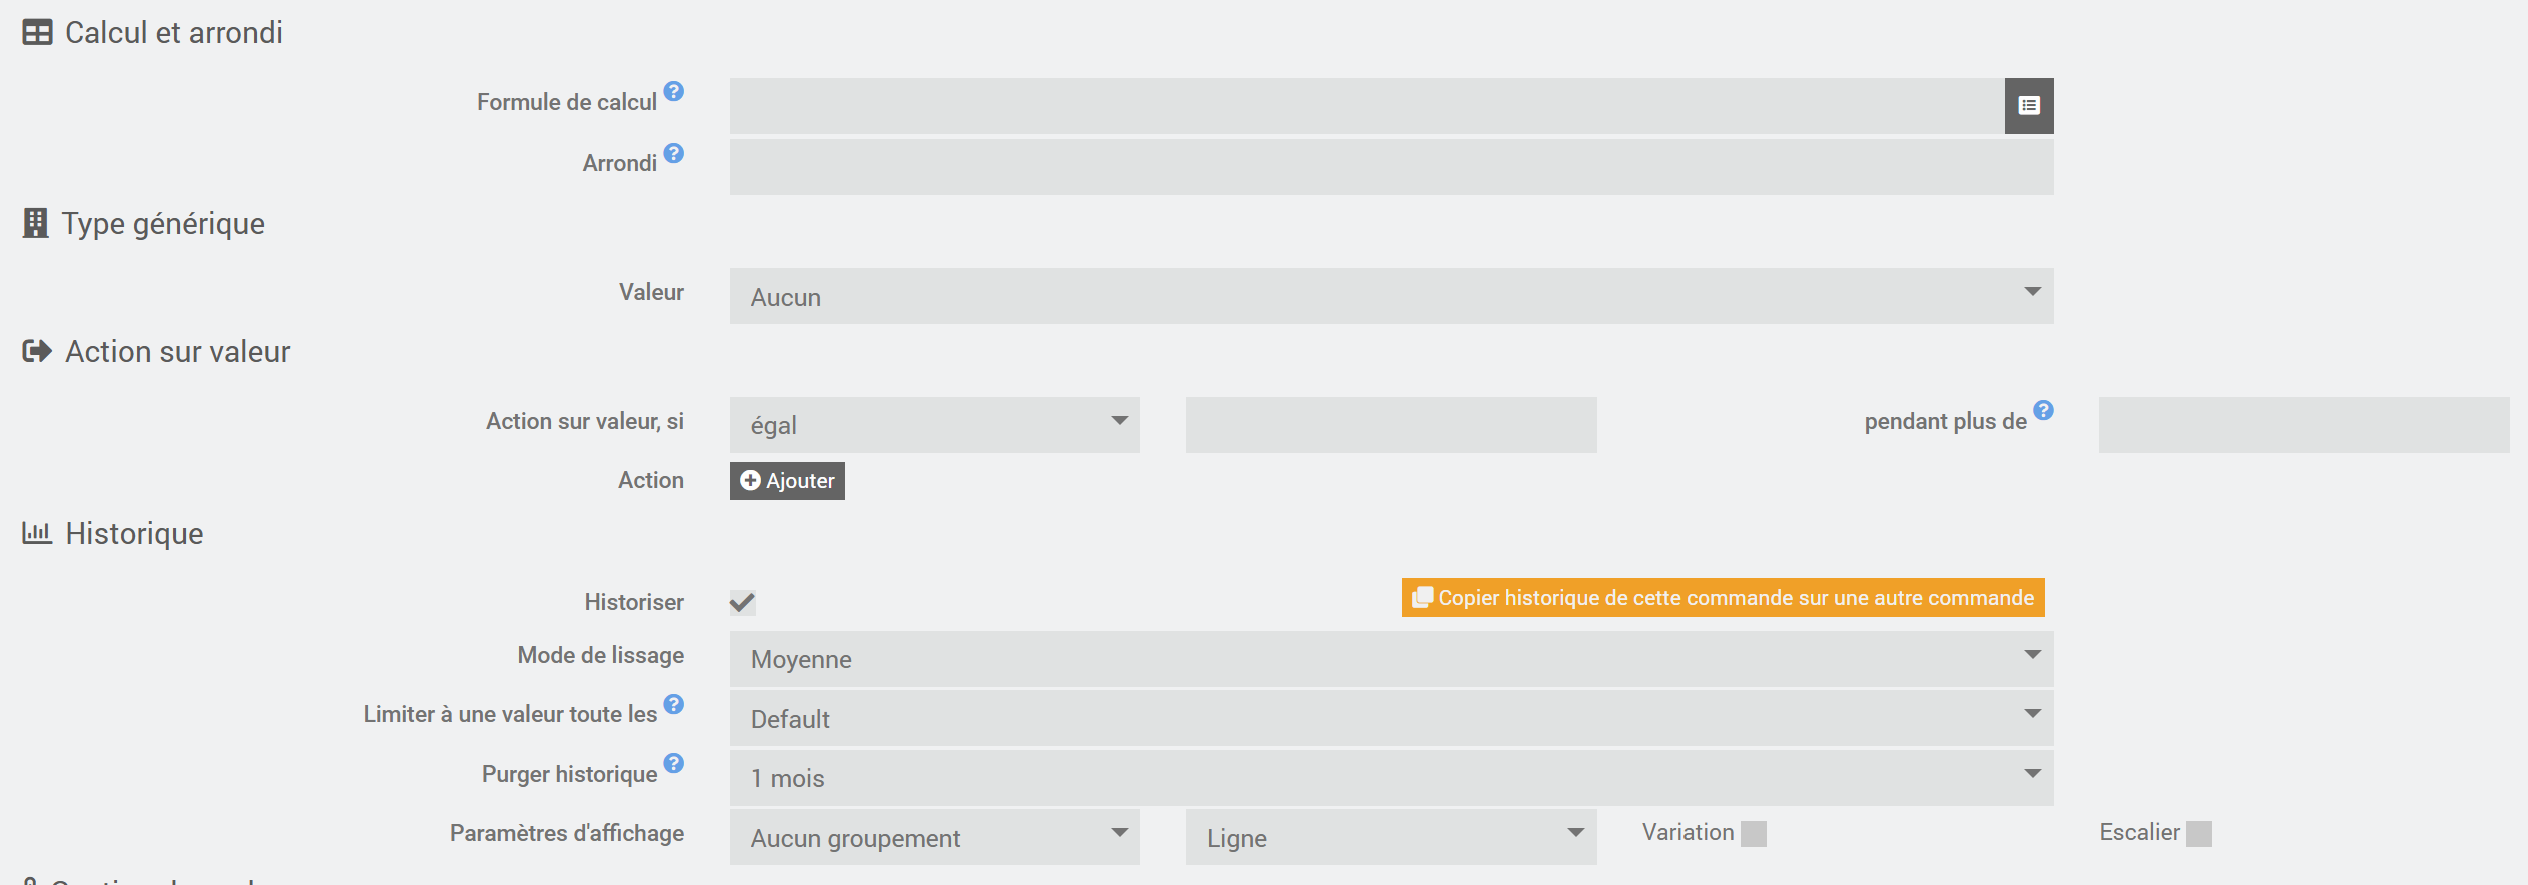
Task: Open the formula list button icon
Action: click(2028, 106)
